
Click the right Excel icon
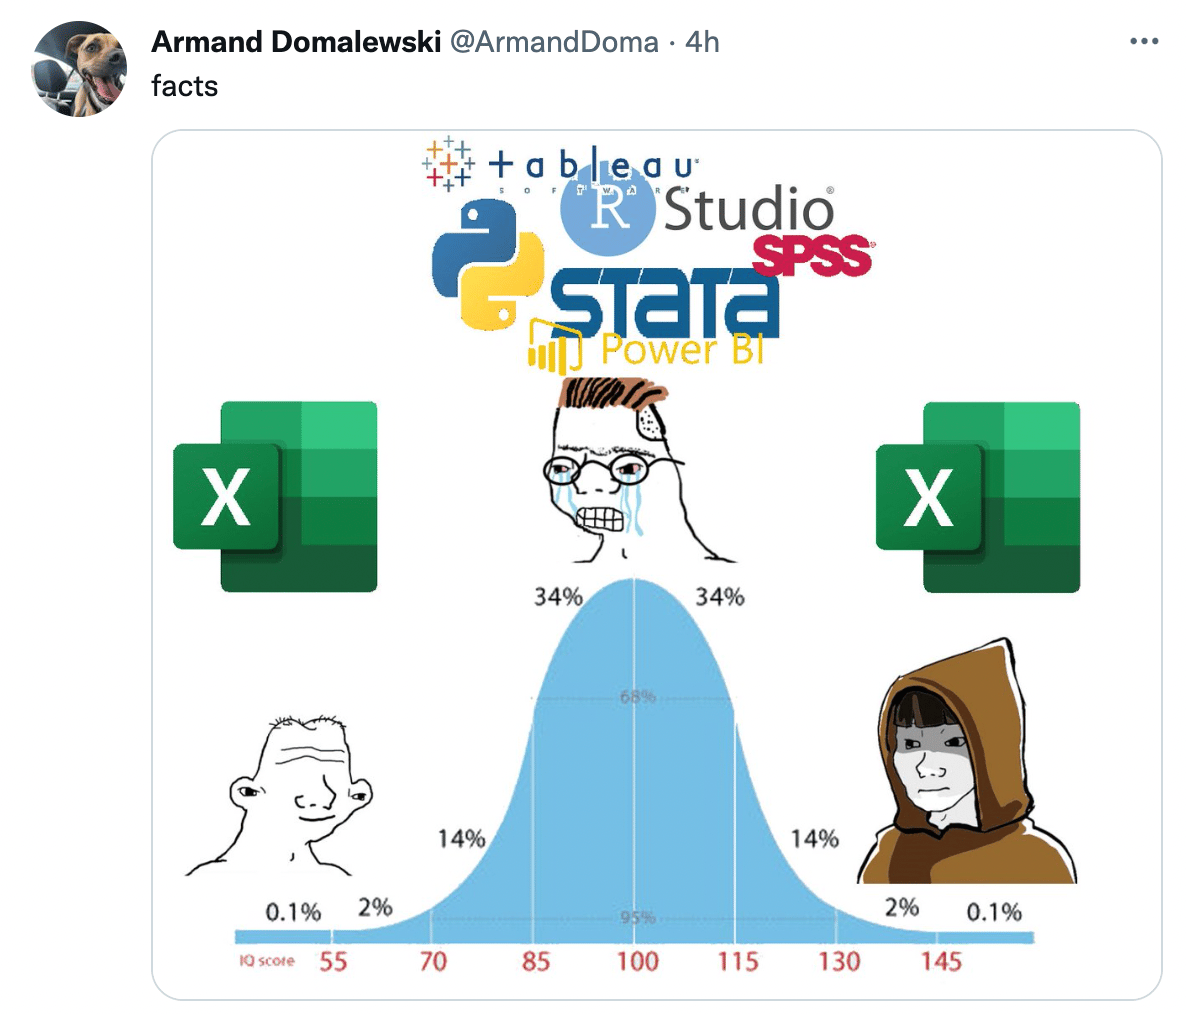[978, 497]
